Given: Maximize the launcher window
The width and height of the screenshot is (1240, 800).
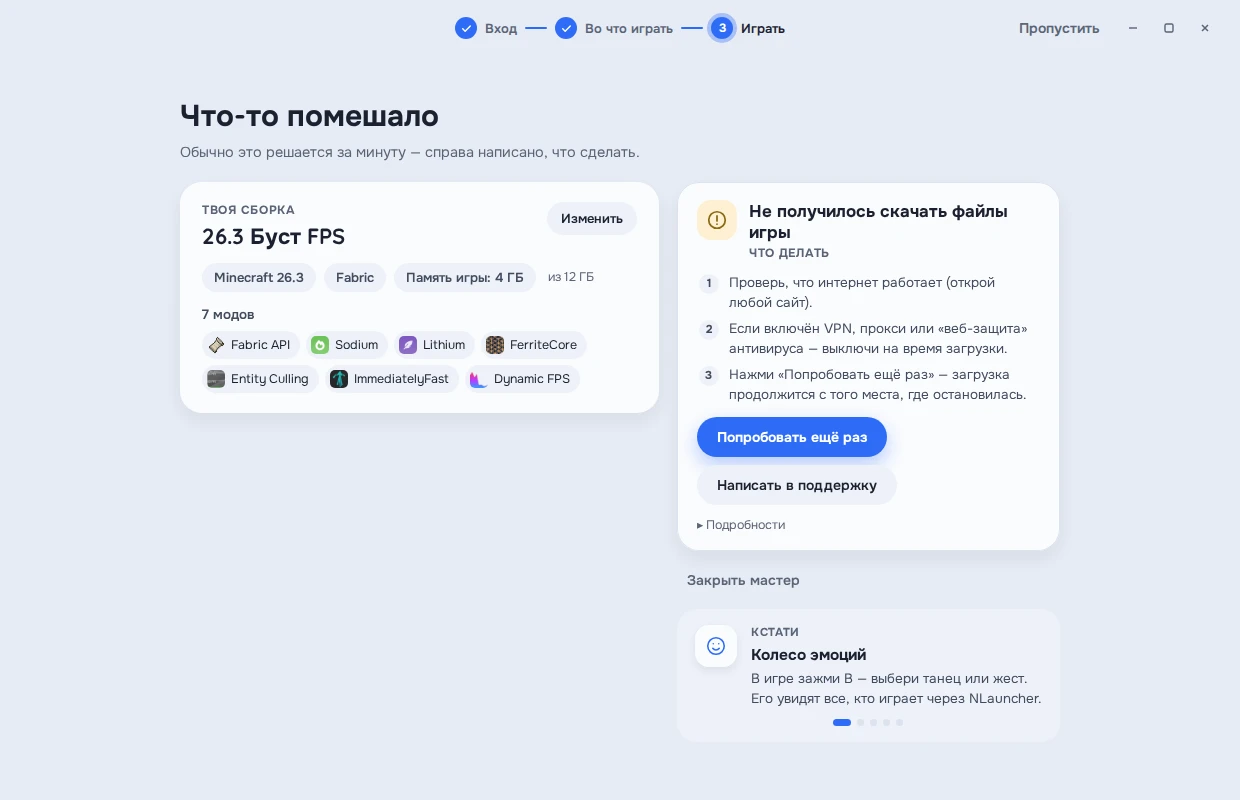Looking at the screenshot, I should pyautogui.click(x=1169, y=28).
